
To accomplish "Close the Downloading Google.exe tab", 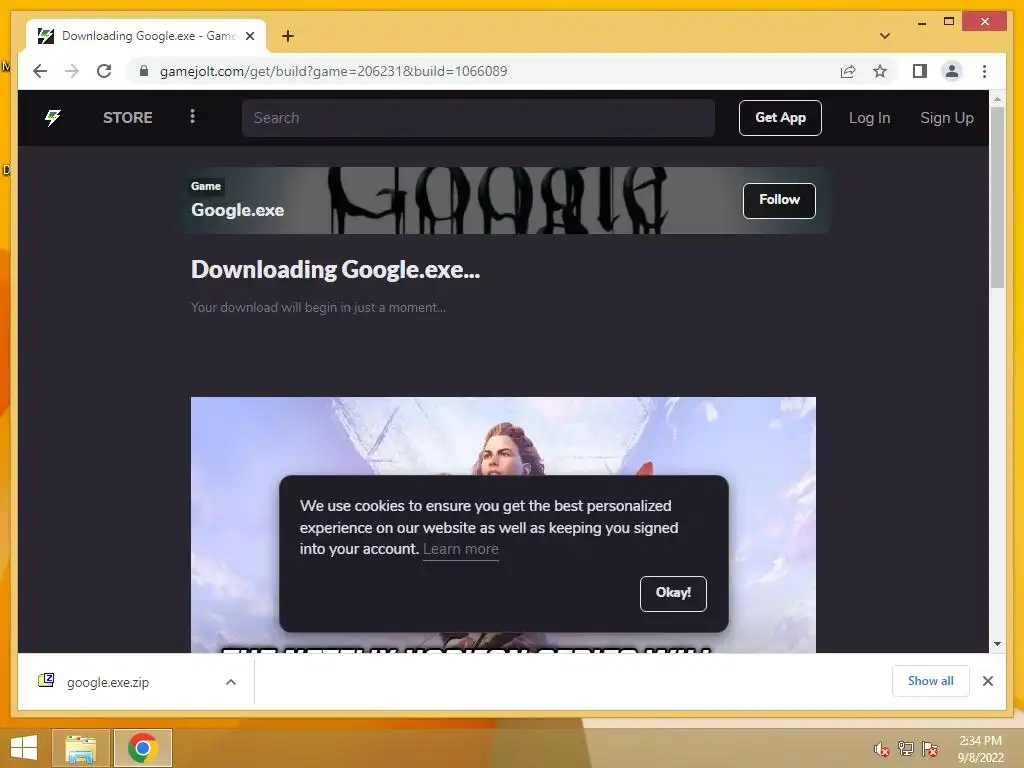I will pos(249,36).
